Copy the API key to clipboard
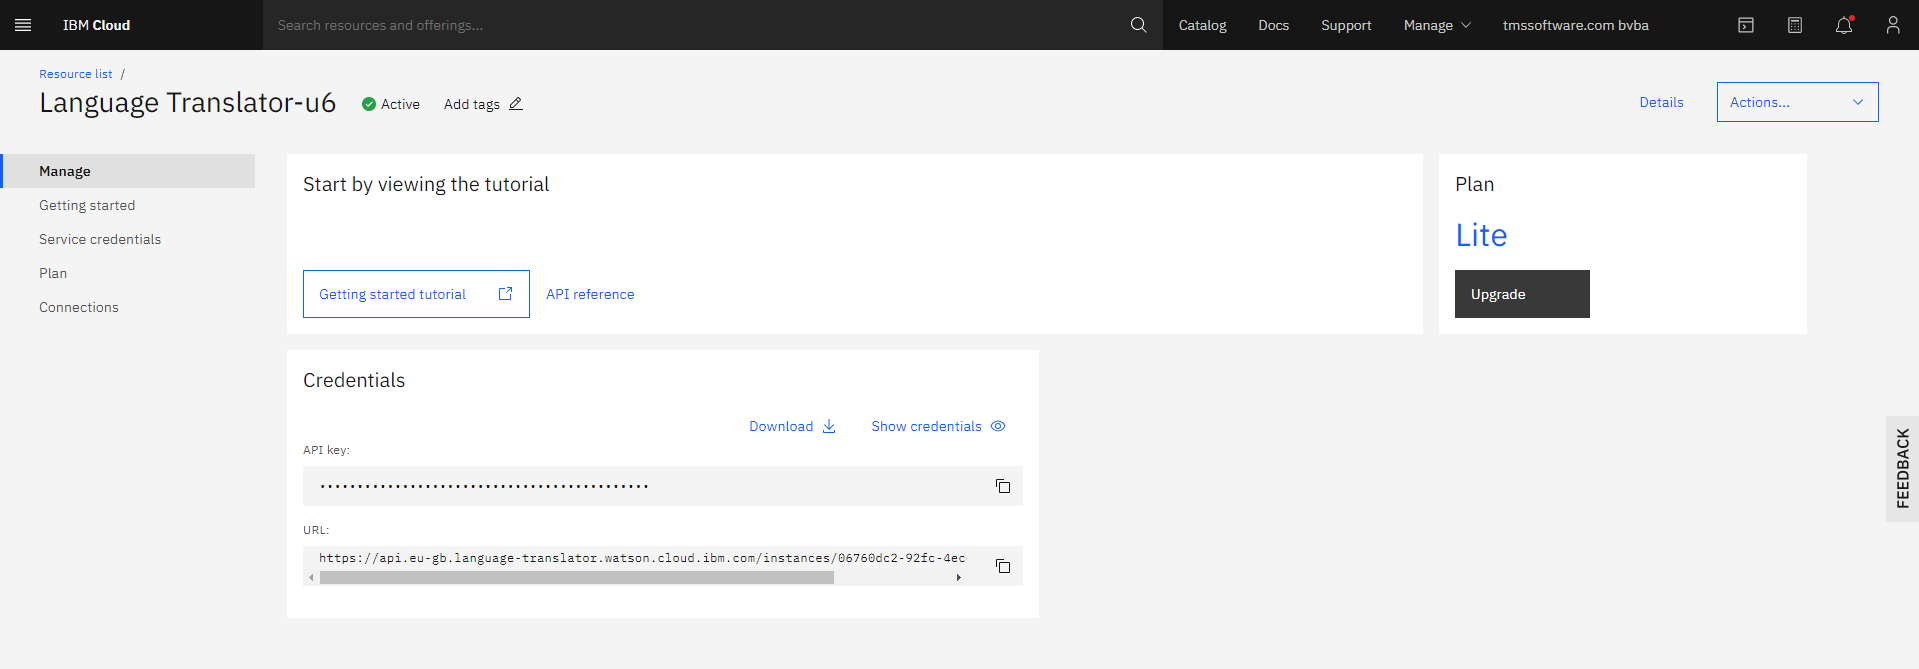The height and width of the screenshot is (669, 1919). (x=1003, y=486)
